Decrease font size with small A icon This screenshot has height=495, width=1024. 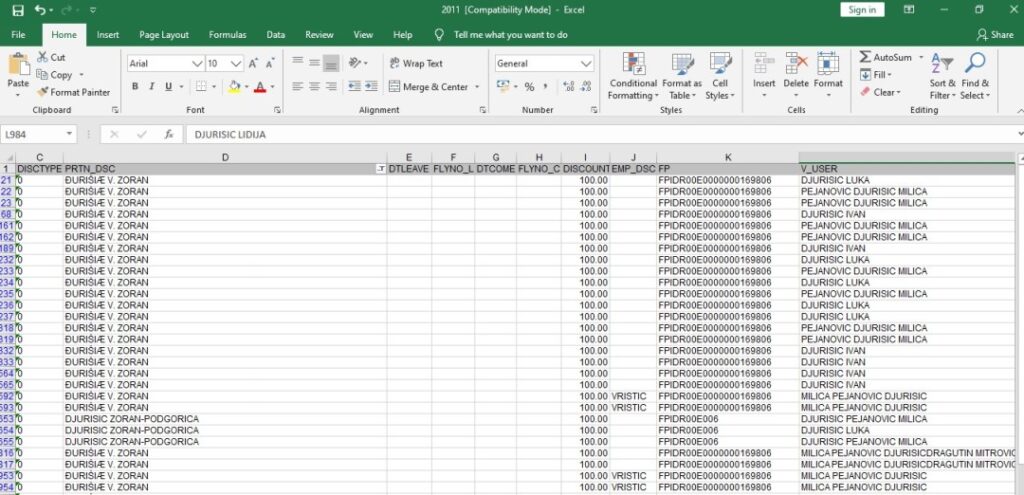click(x=268, y=63)
